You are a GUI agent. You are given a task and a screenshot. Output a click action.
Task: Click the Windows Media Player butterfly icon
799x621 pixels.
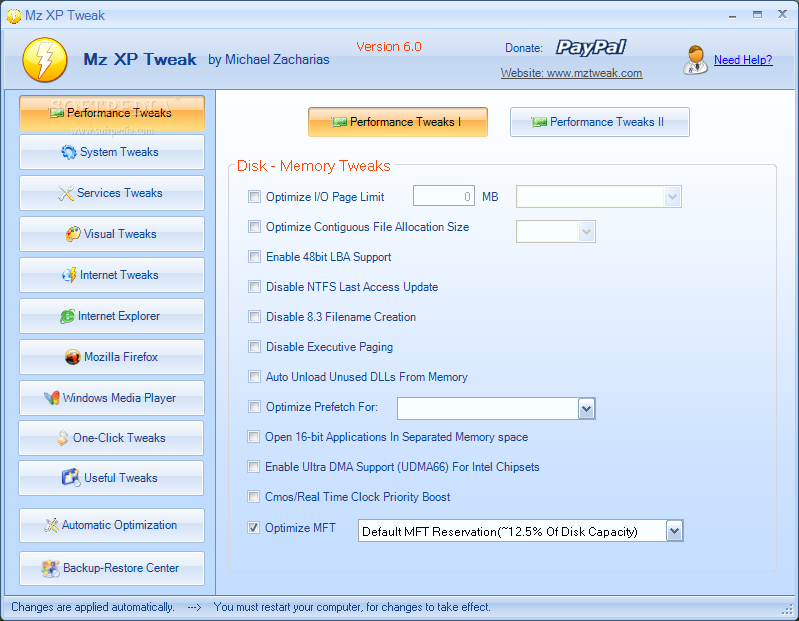[52, 398]
